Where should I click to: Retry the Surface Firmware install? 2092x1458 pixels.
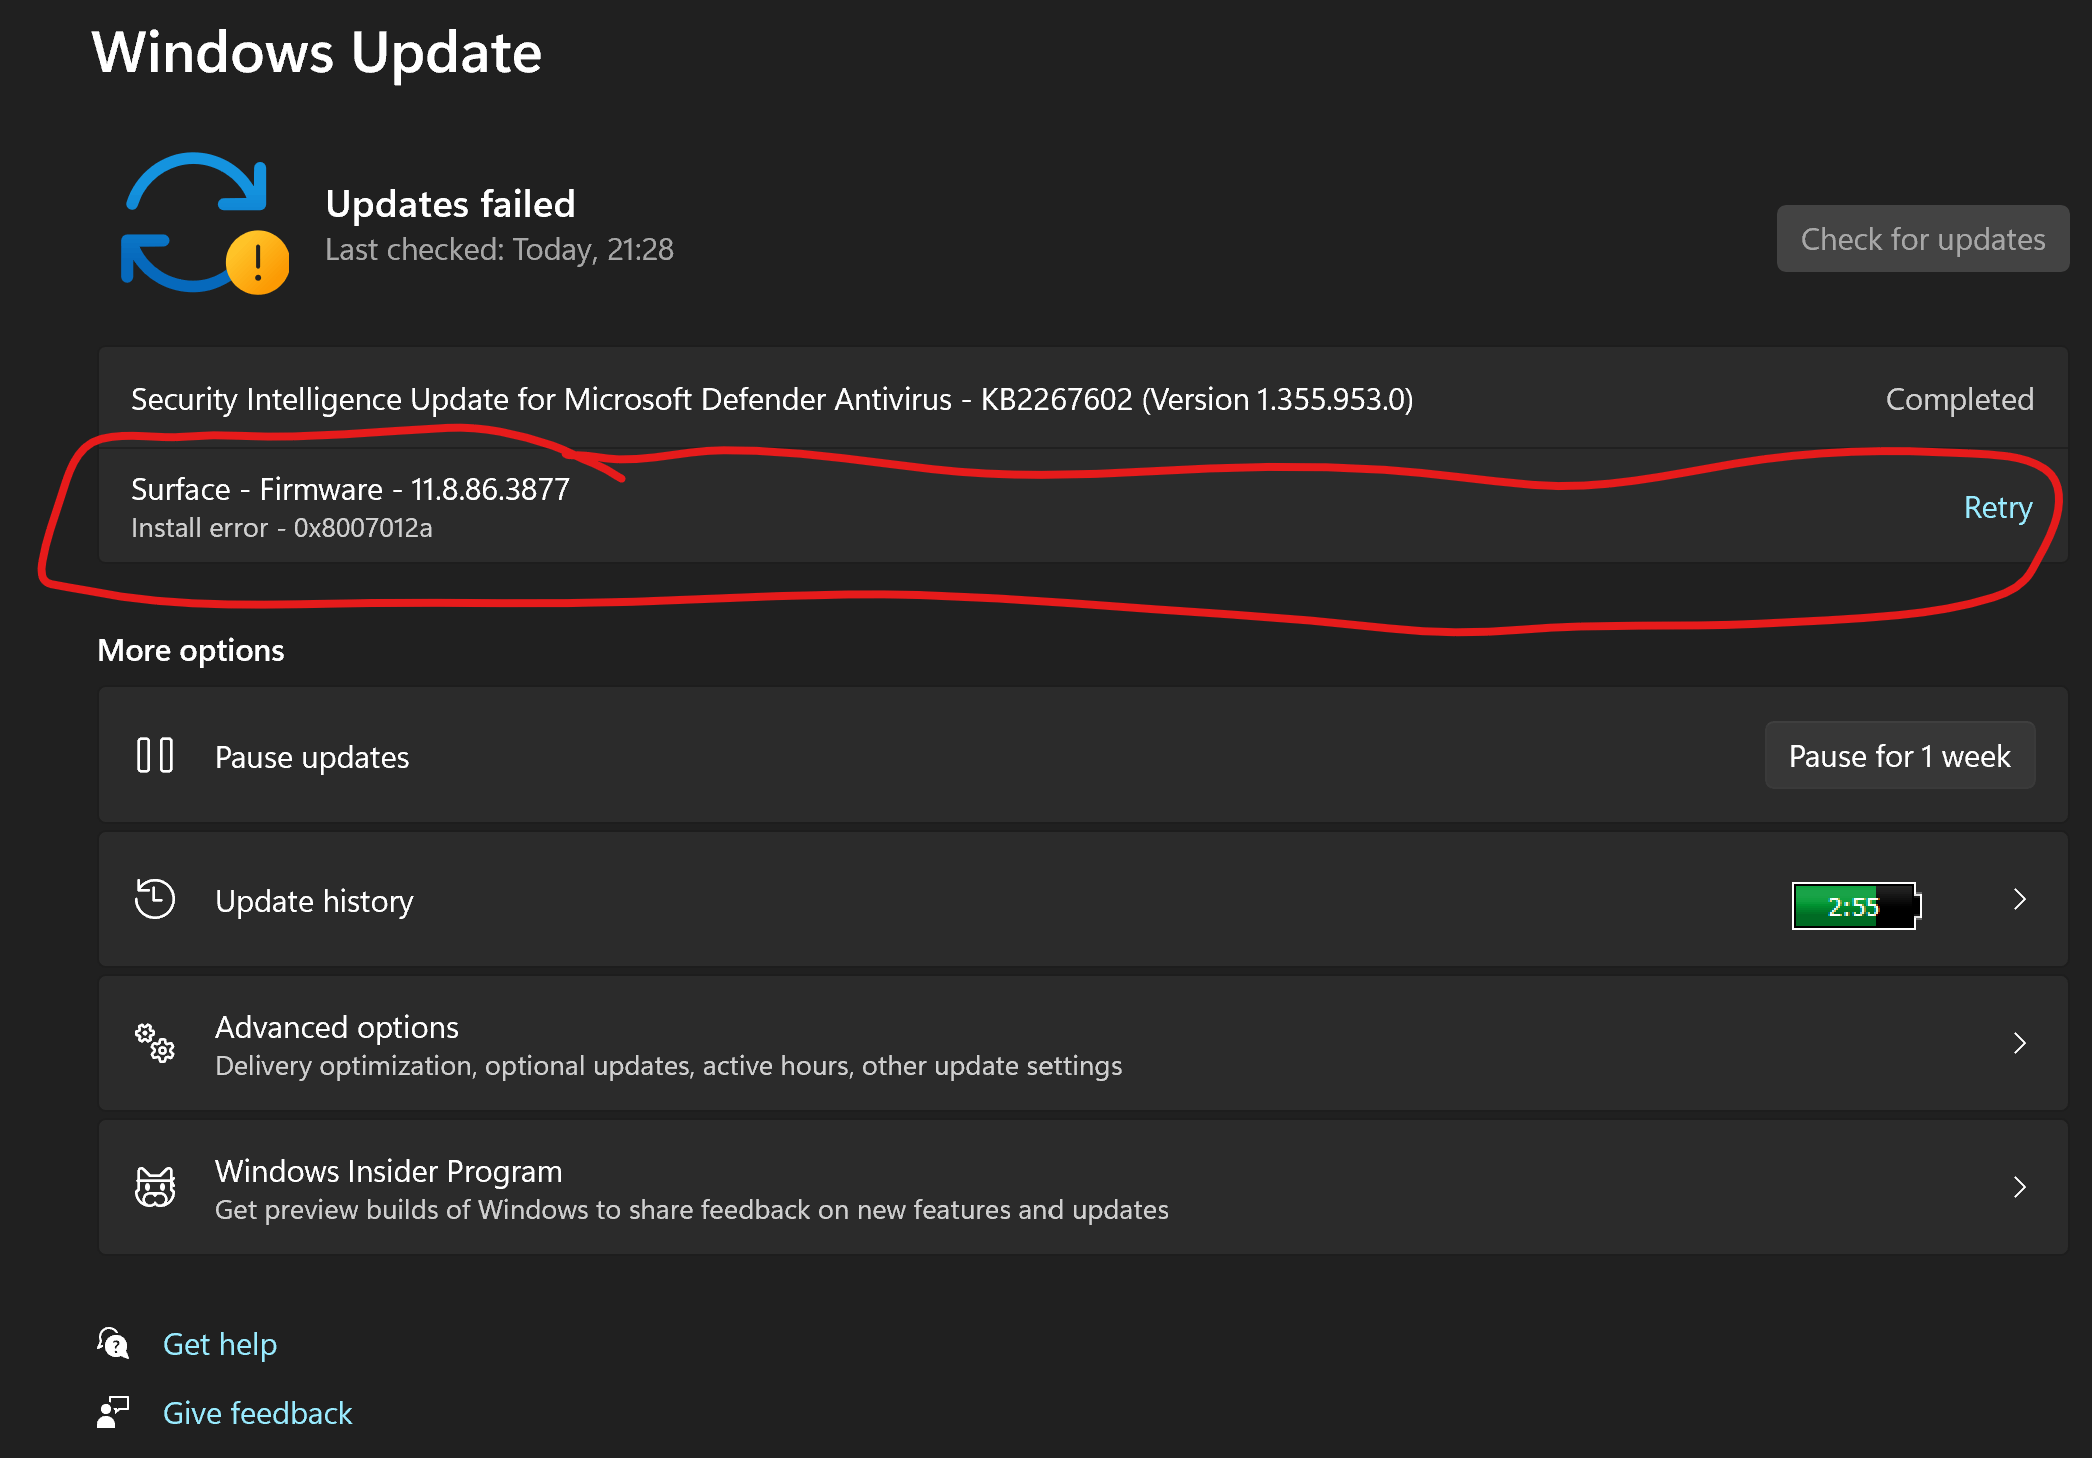(x=1997, y=507)
